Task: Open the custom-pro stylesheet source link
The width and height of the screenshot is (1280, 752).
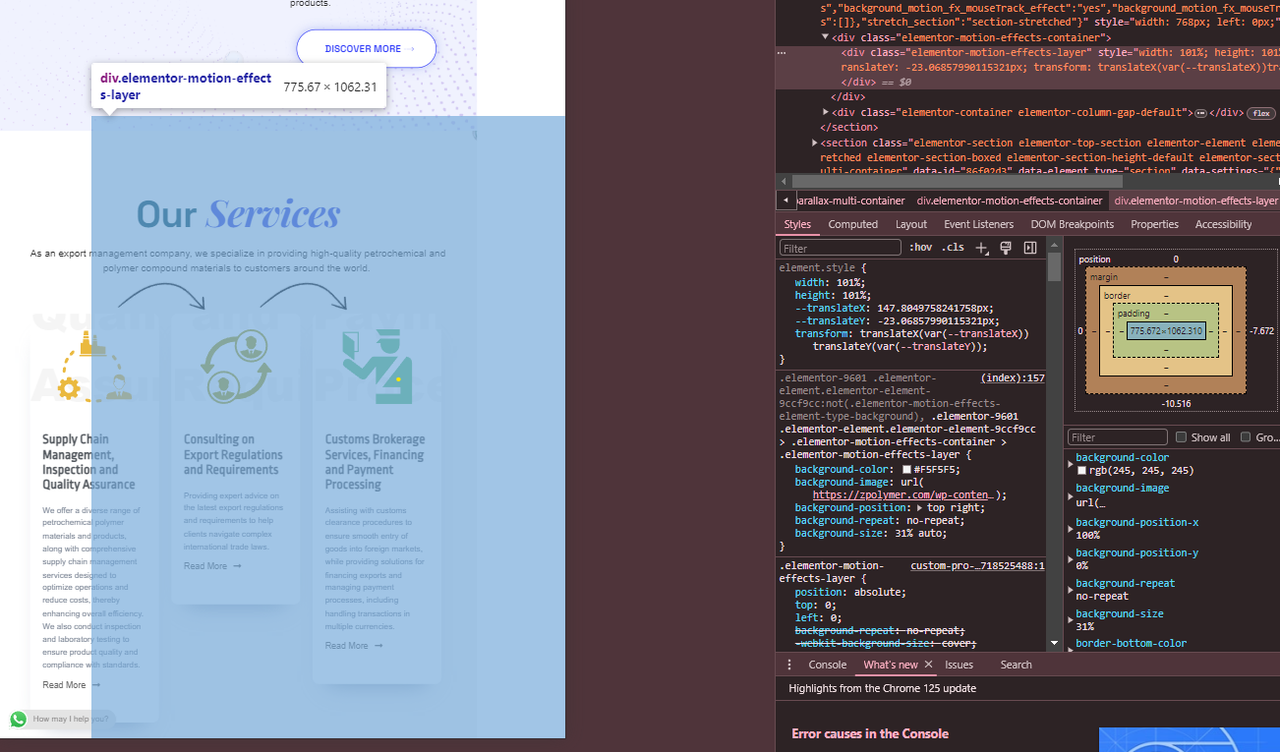Action: pyautogui.click(x=977, y=566)
